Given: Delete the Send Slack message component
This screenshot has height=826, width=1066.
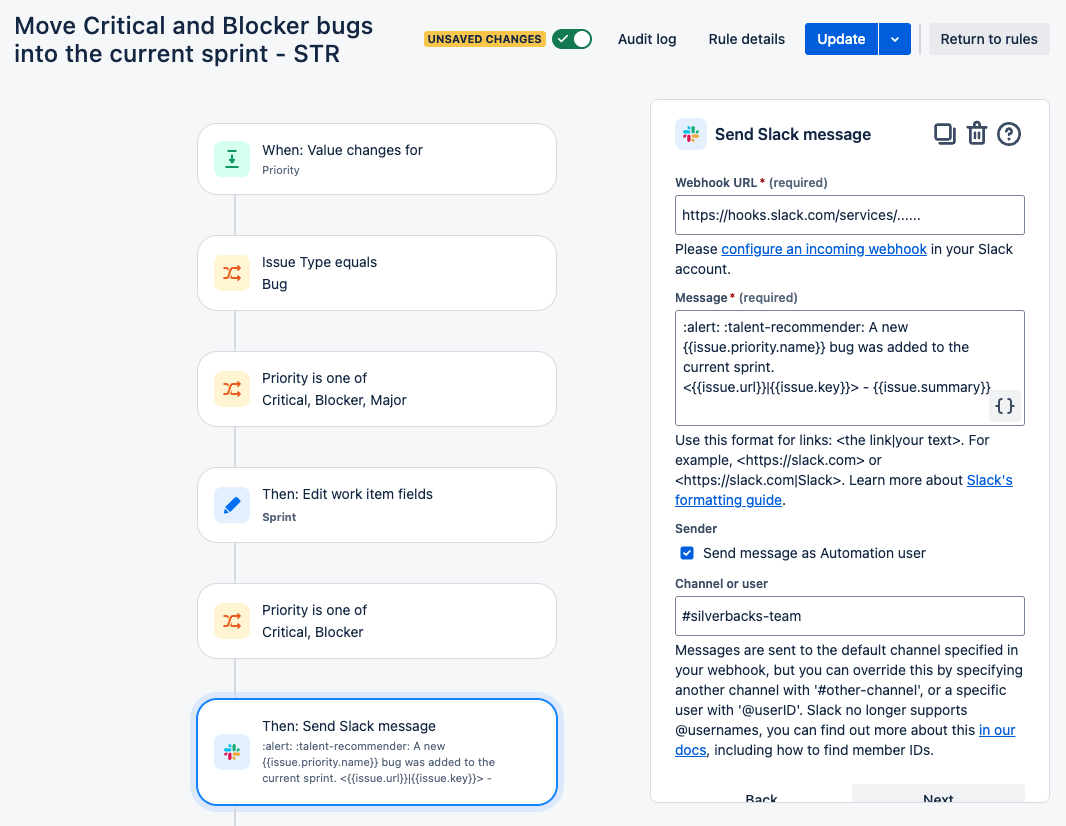Looking at the screenshot, I should pos(977,134).
